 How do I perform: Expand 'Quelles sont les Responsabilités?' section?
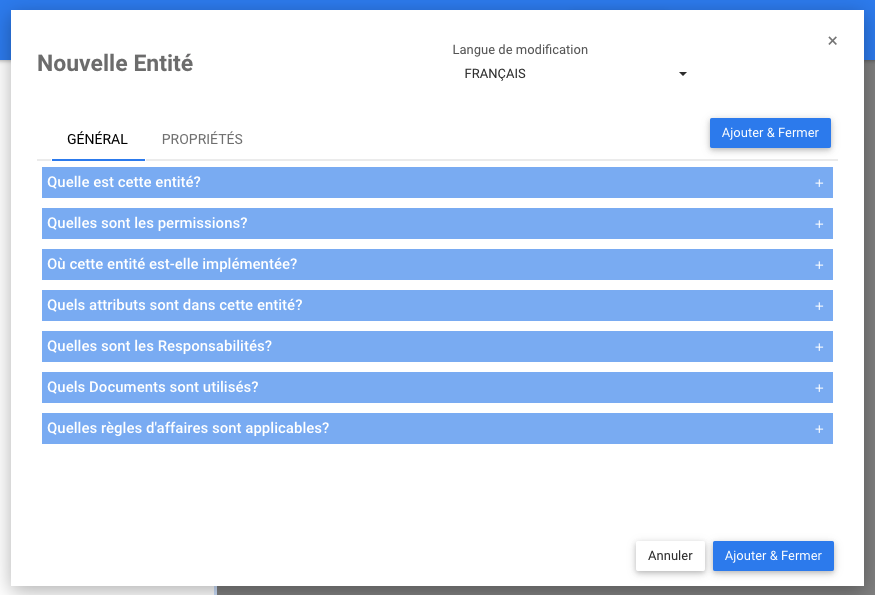(159, 347)
